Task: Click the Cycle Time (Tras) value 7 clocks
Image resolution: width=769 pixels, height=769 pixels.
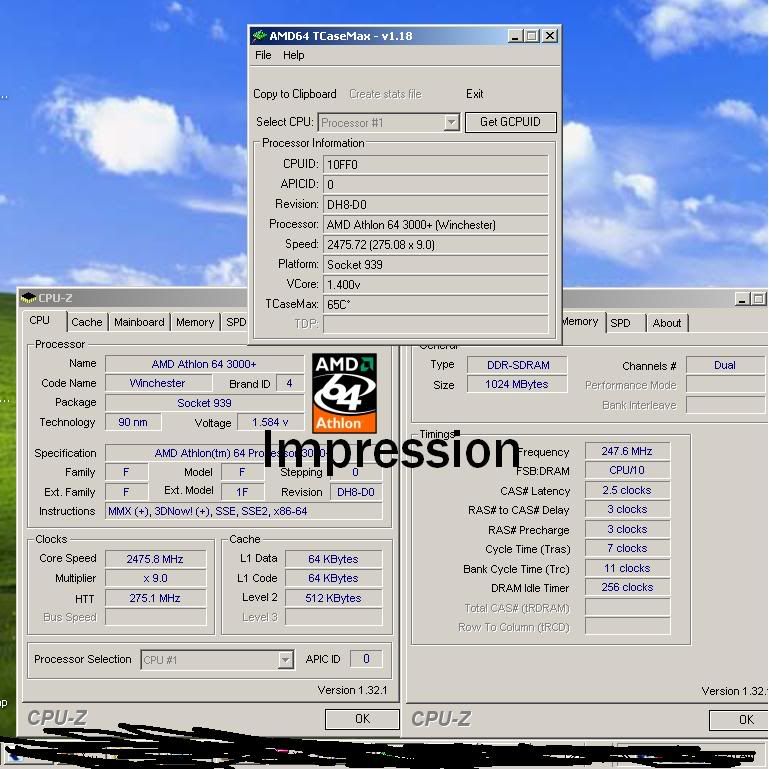Action: pos(627,548)
